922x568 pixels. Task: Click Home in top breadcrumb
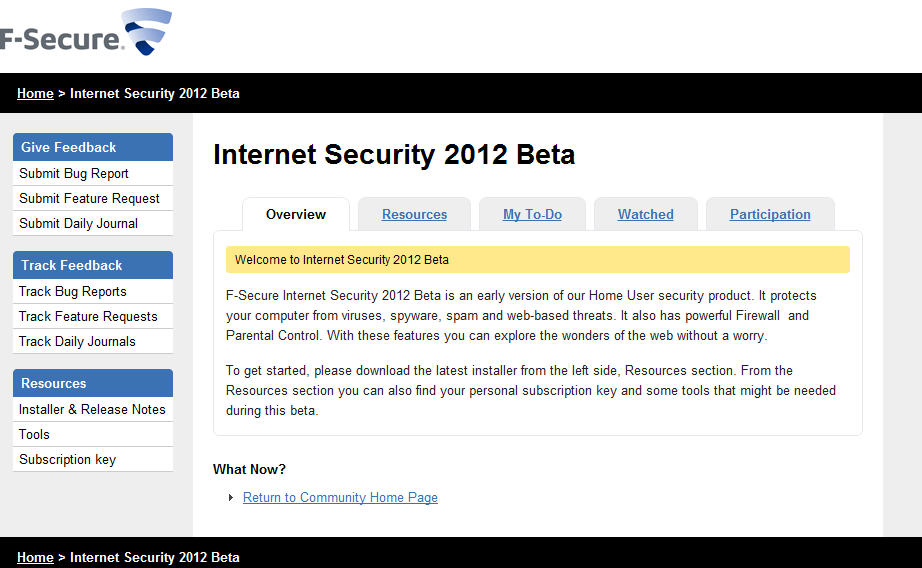click(x=35, y=93)
